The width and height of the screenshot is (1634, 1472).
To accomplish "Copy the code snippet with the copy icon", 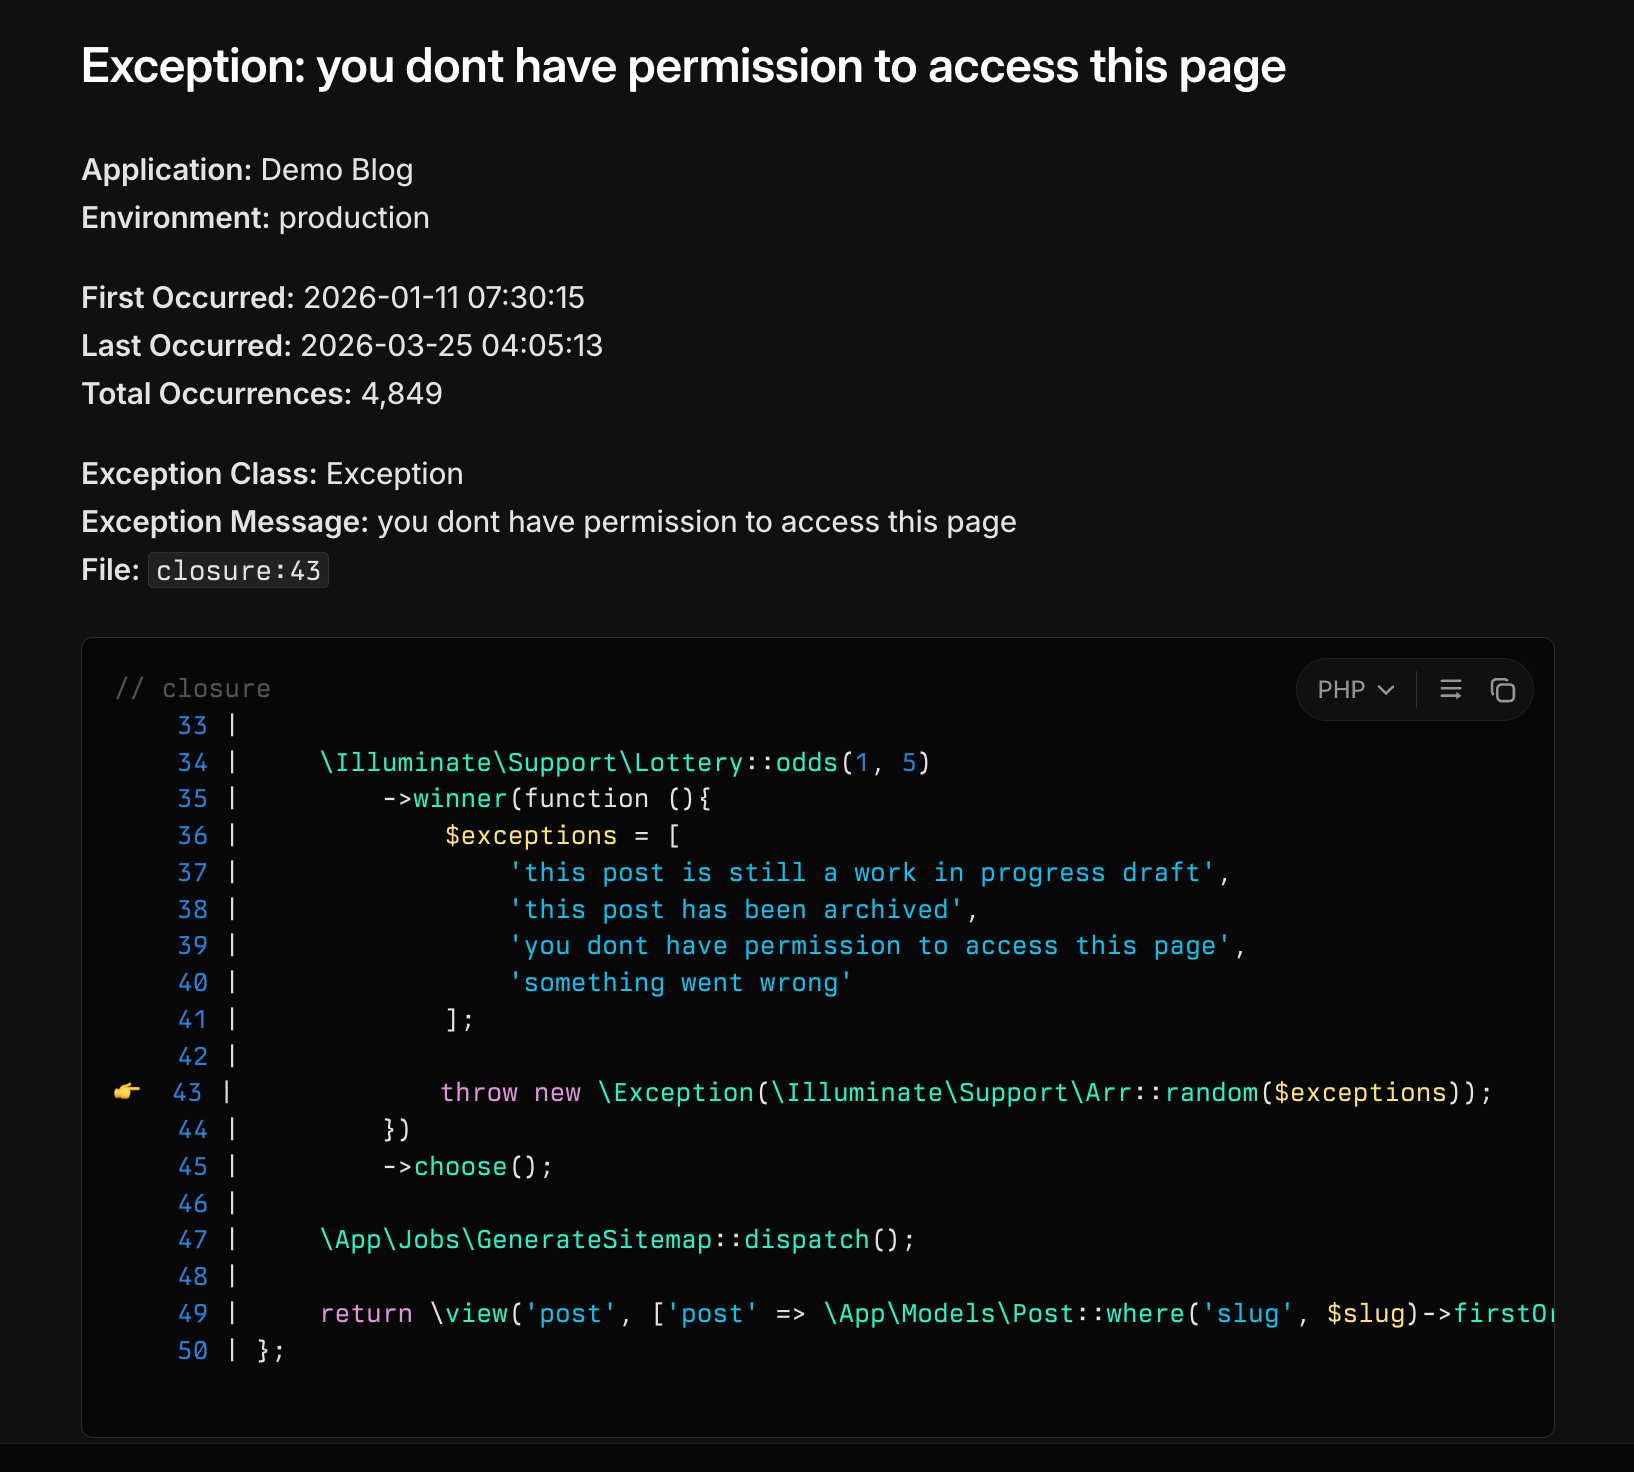I will [1502, 690].
